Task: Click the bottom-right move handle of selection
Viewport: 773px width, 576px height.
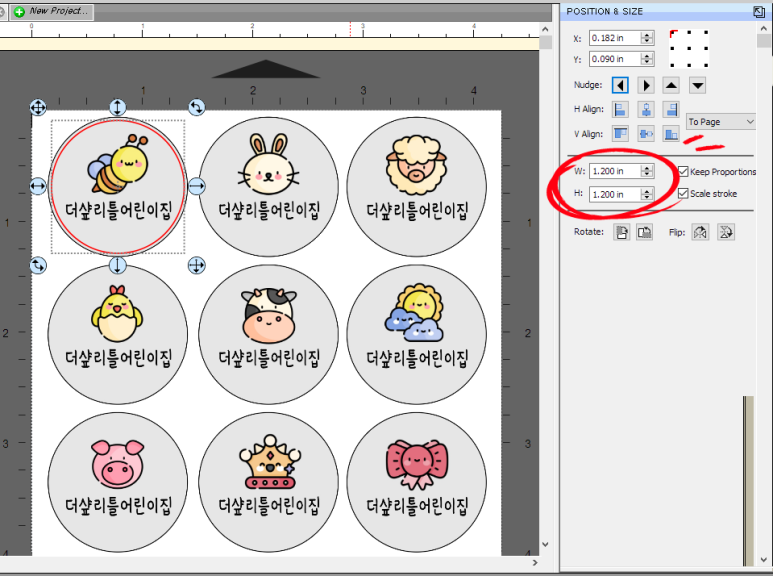Action: point(197,265)
